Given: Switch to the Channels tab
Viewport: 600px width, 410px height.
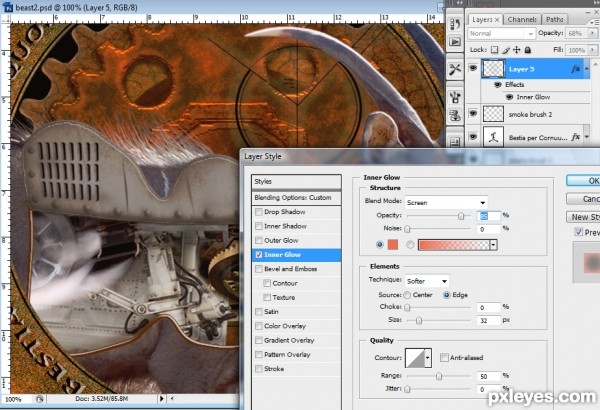Looking at the screenshot, I should pos(522,20).
